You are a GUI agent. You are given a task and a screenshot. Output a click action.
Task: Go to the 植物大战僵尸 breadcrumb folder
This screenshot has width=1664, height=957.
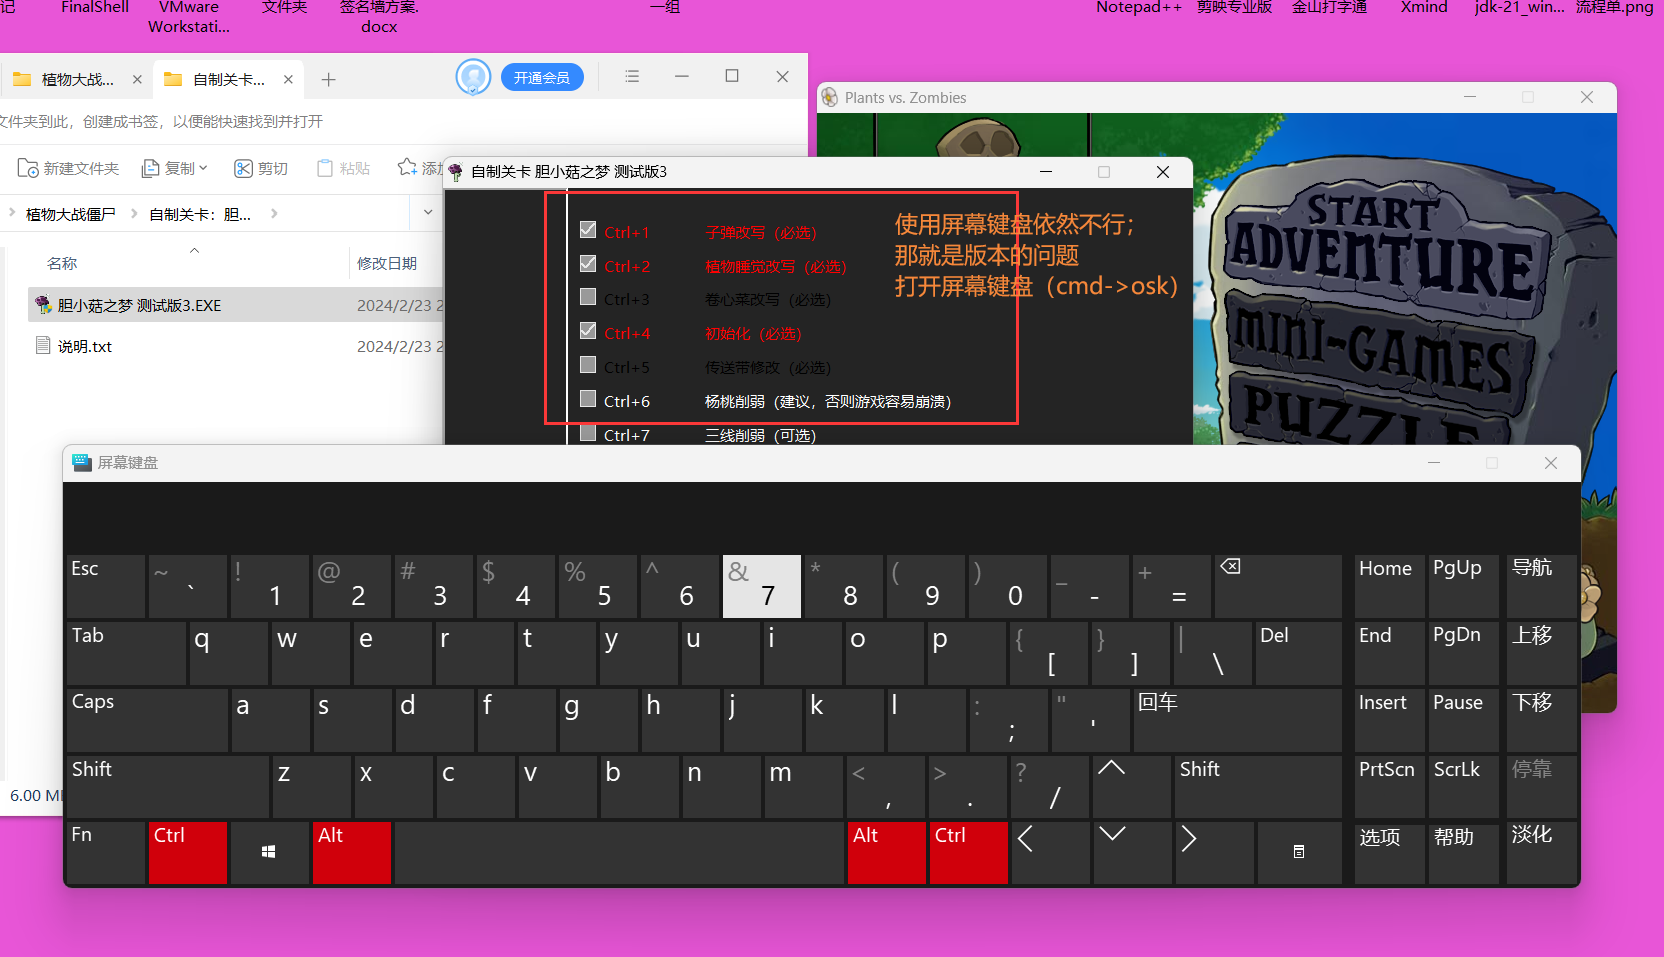click(71, 214)
